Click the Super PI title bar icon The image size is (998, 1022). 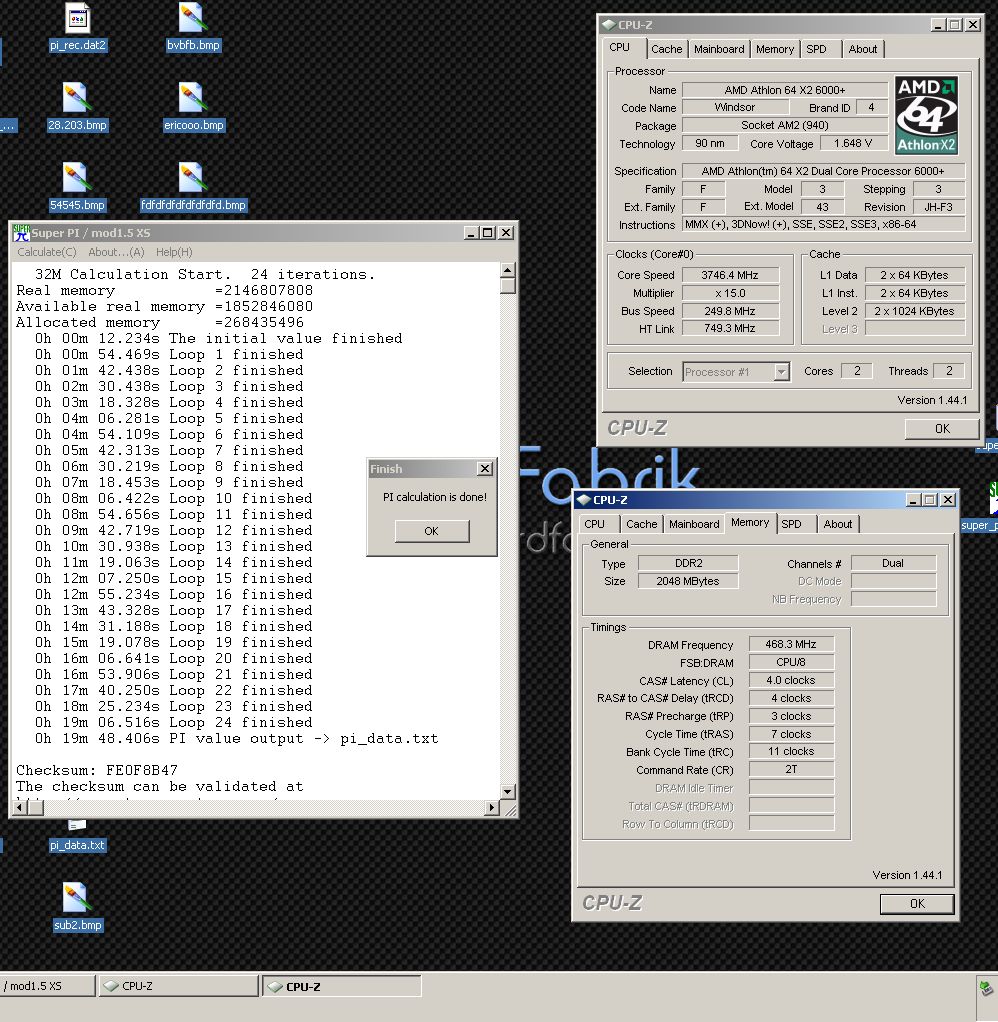(22, 233)
